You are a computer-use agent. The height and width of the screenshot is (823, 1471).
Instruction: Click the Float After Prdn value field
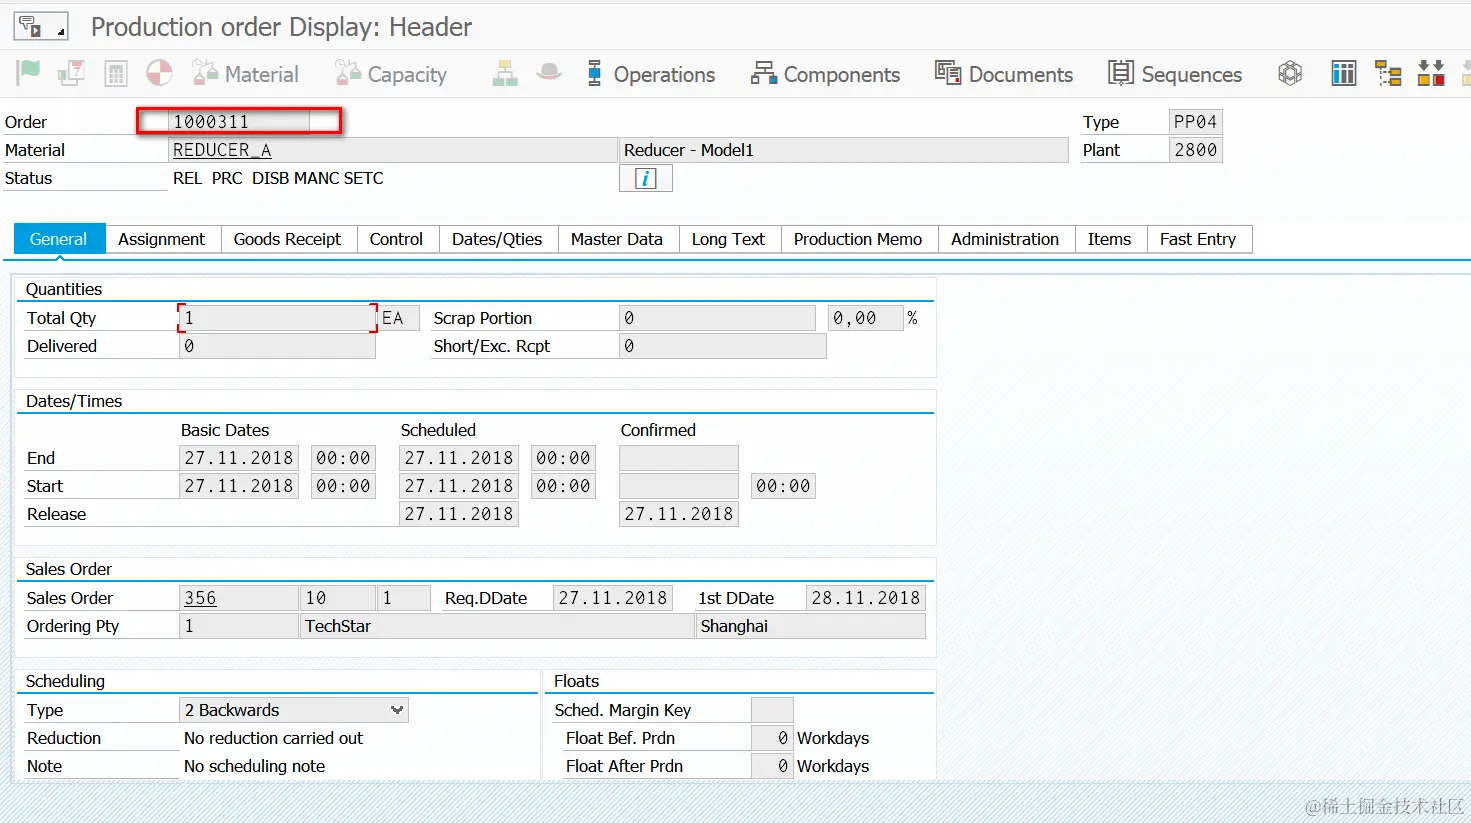[772, 766]
